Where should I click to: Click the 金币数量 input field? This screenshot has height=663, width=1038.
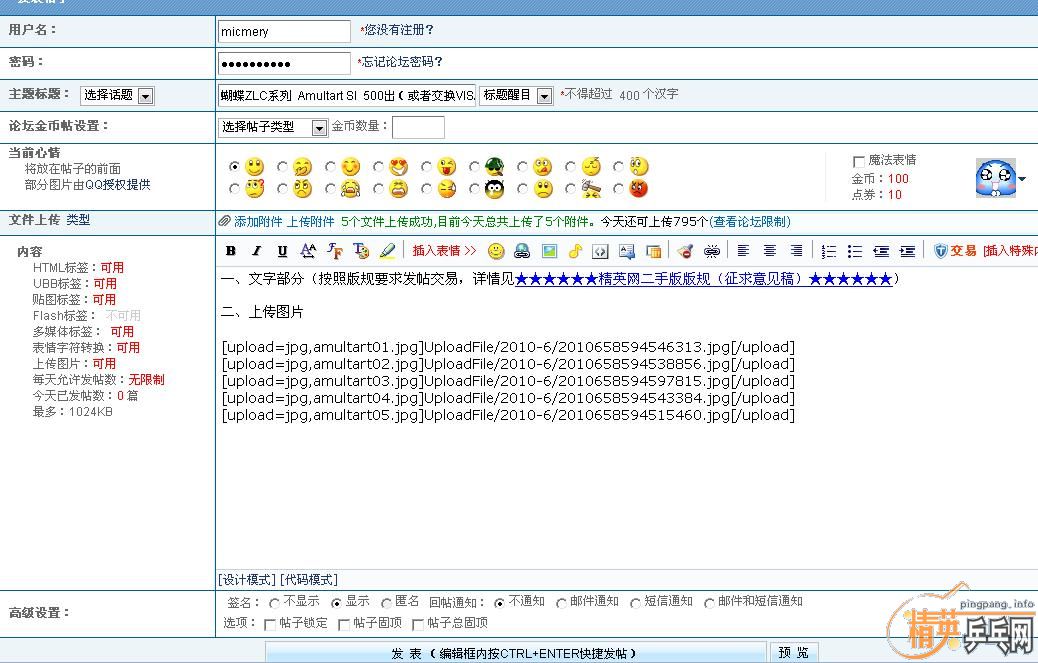point(418,127)
